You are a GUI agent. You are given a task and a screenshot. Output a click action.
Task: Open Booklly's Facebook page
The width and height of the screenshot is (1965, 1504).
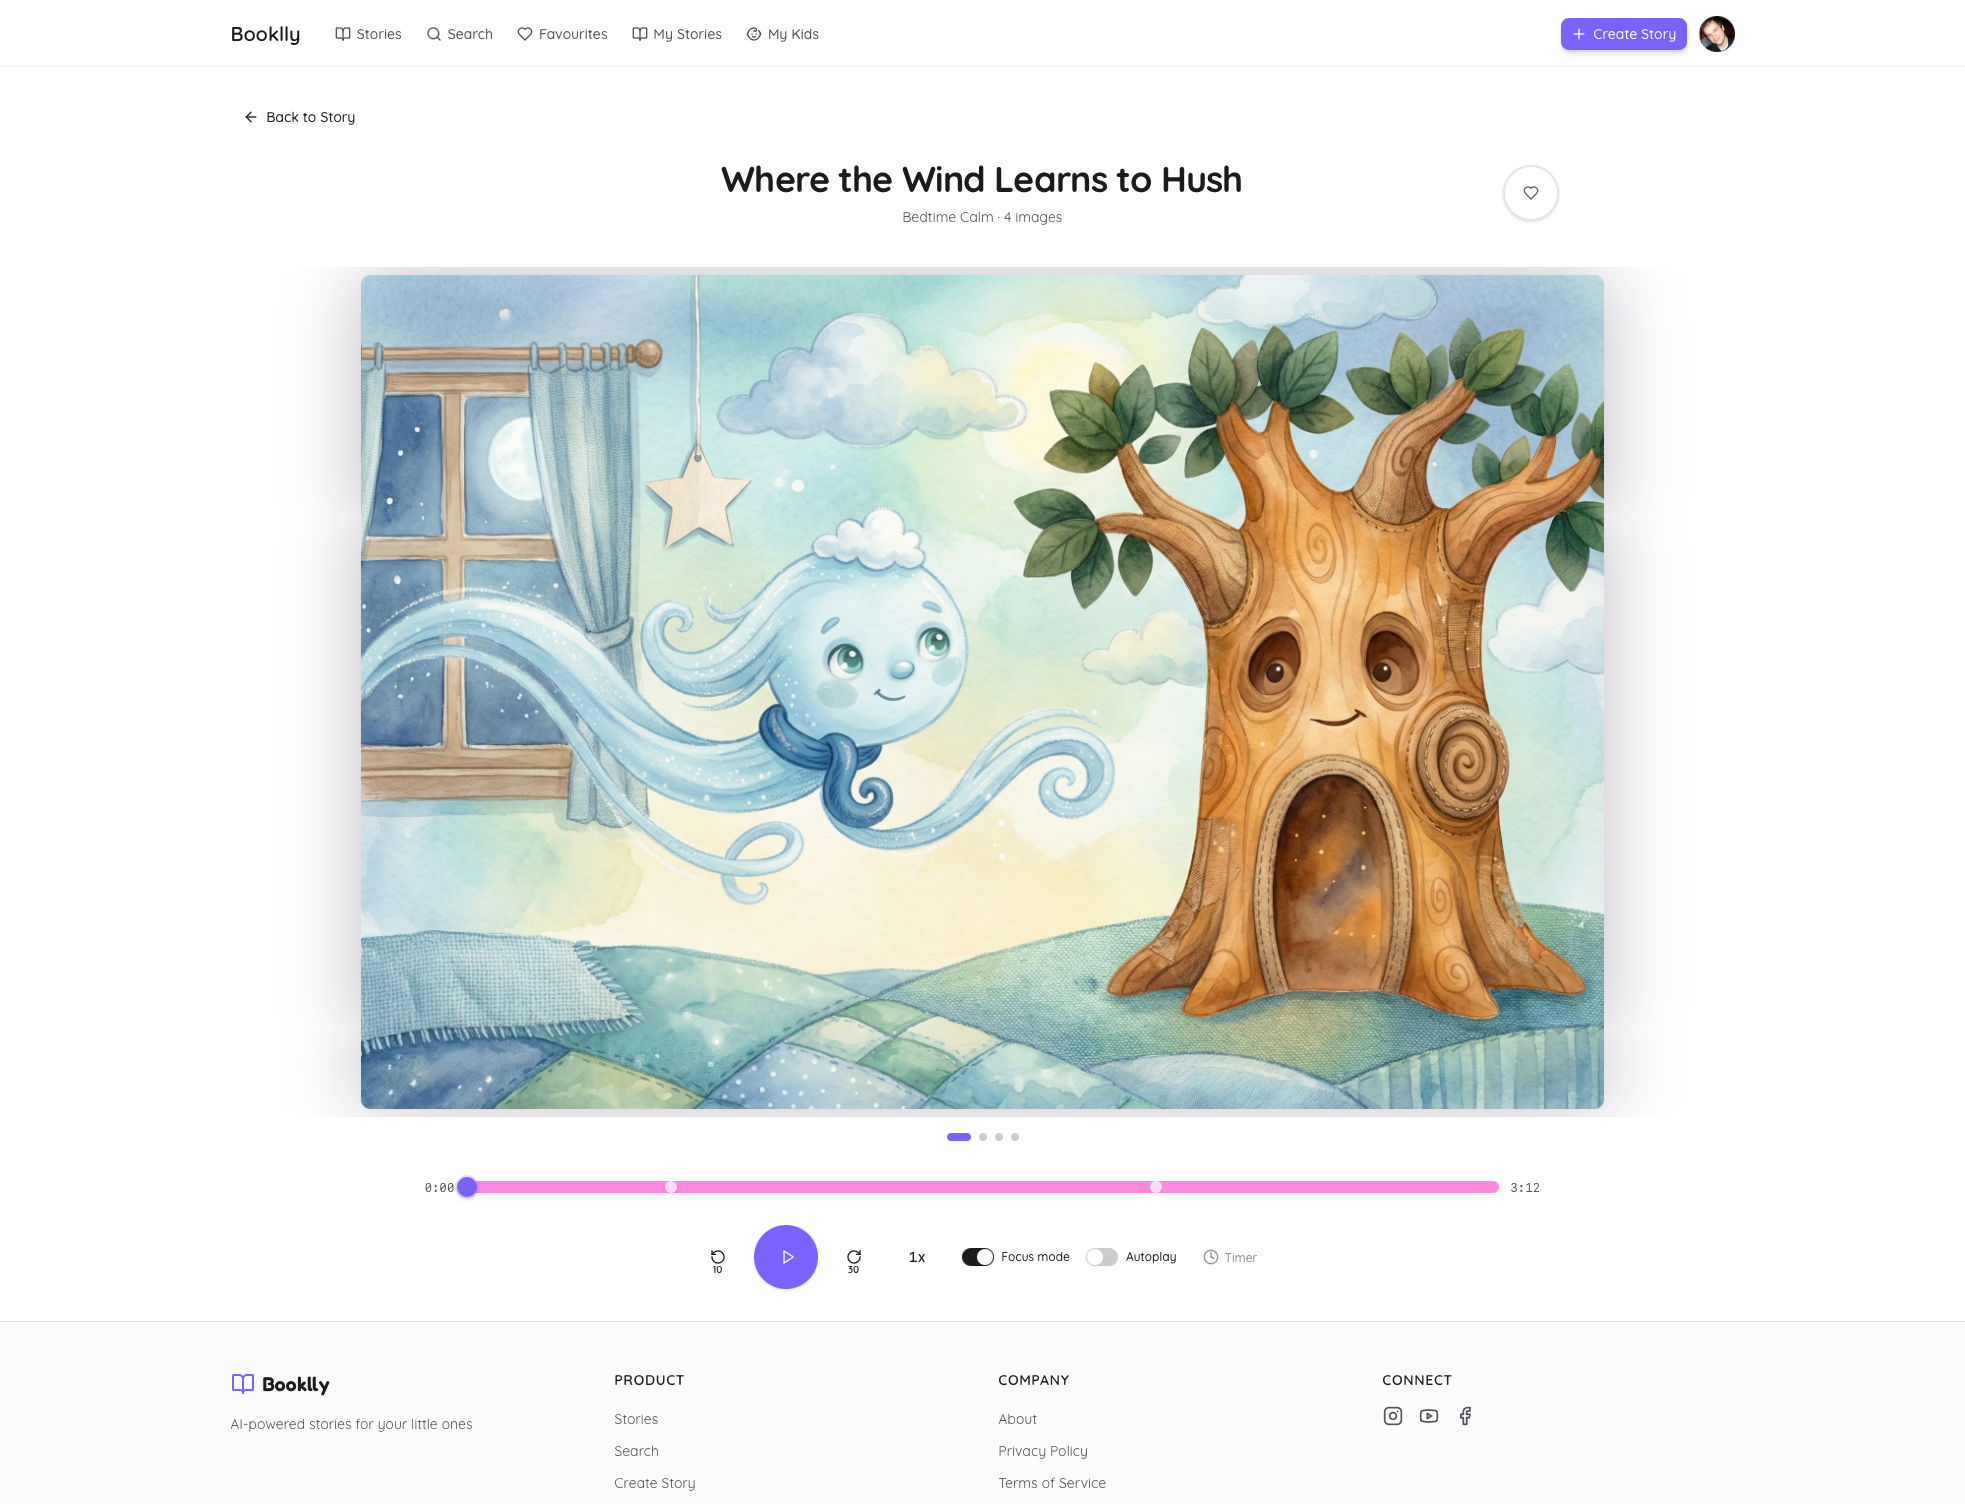point(1465,1415)
